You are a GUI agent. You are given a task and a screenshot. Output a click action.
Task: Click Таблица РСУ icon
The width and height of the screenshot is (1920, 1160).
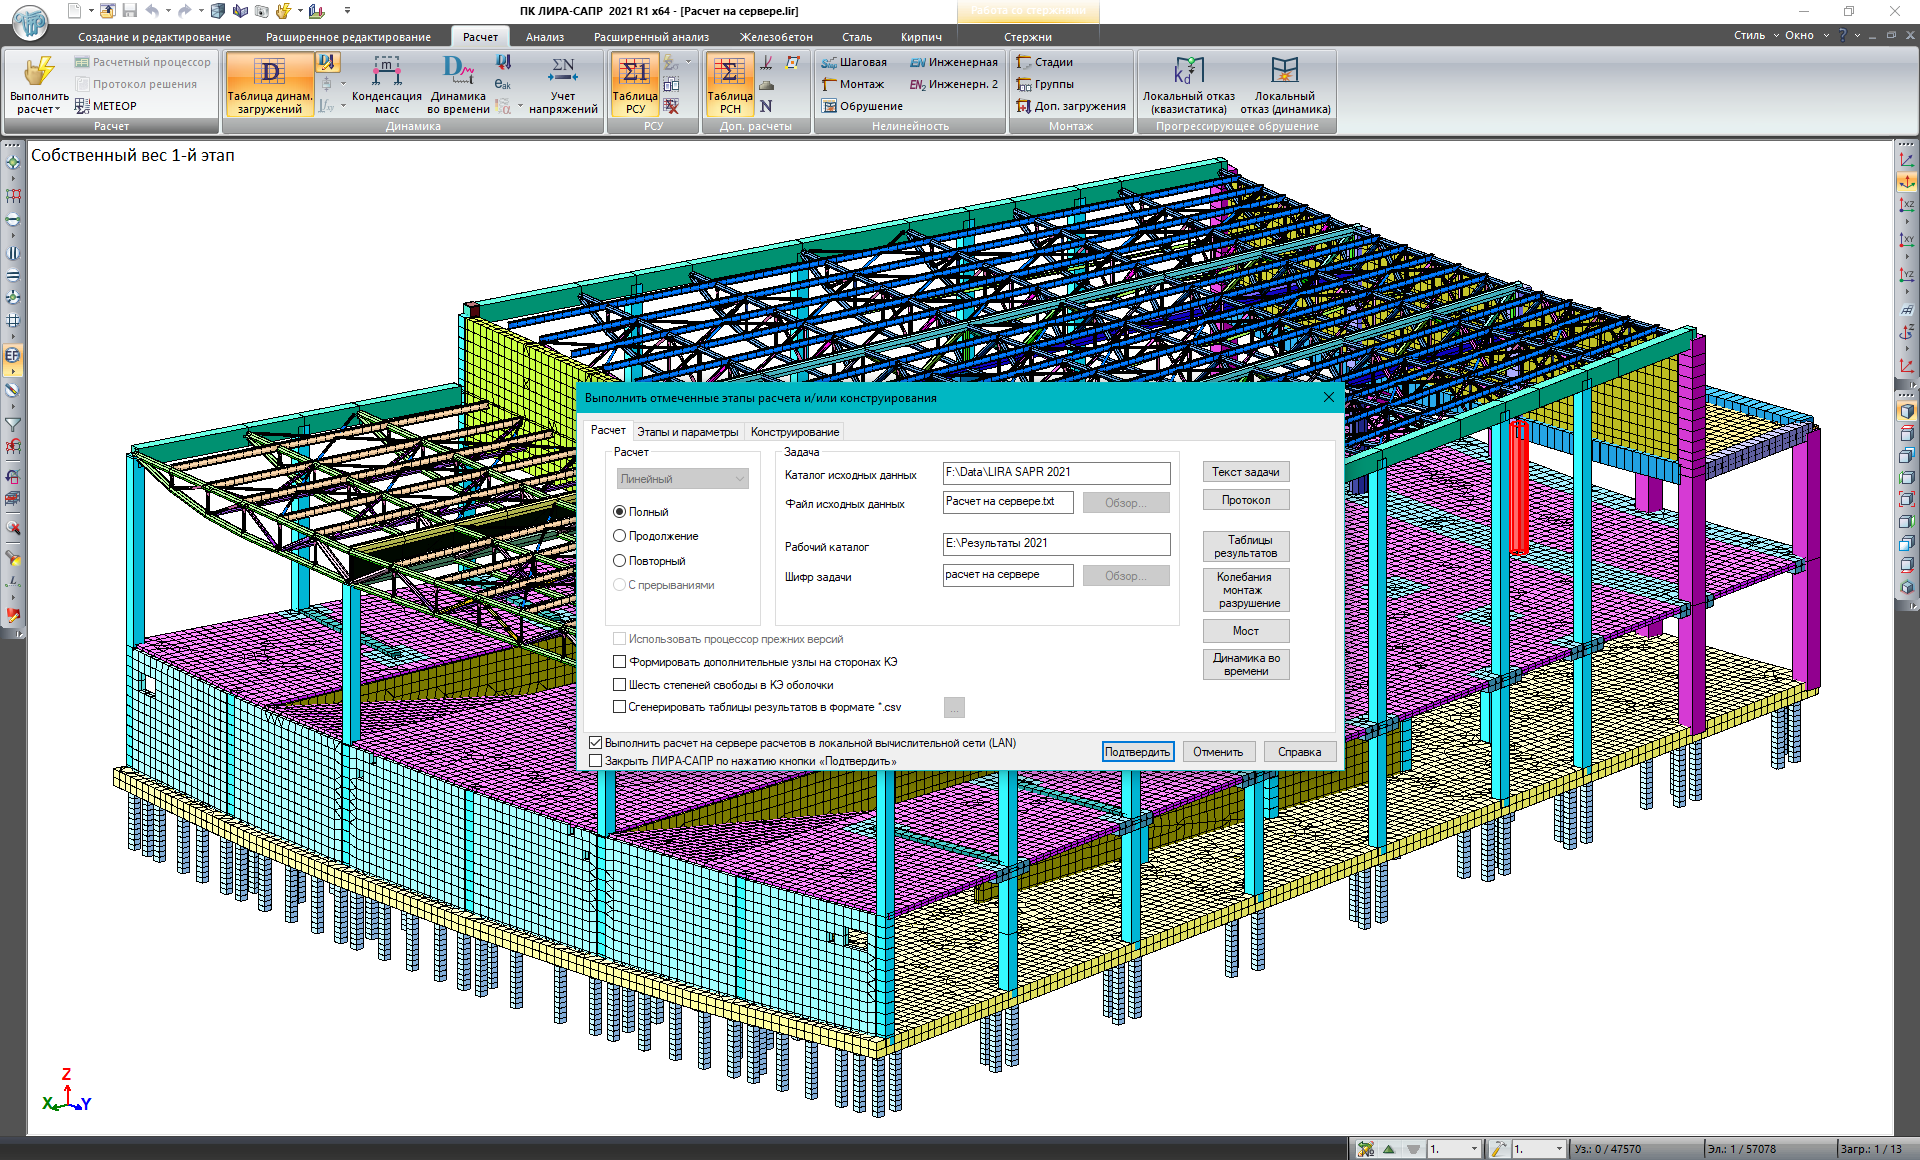(x=635, y=73)
